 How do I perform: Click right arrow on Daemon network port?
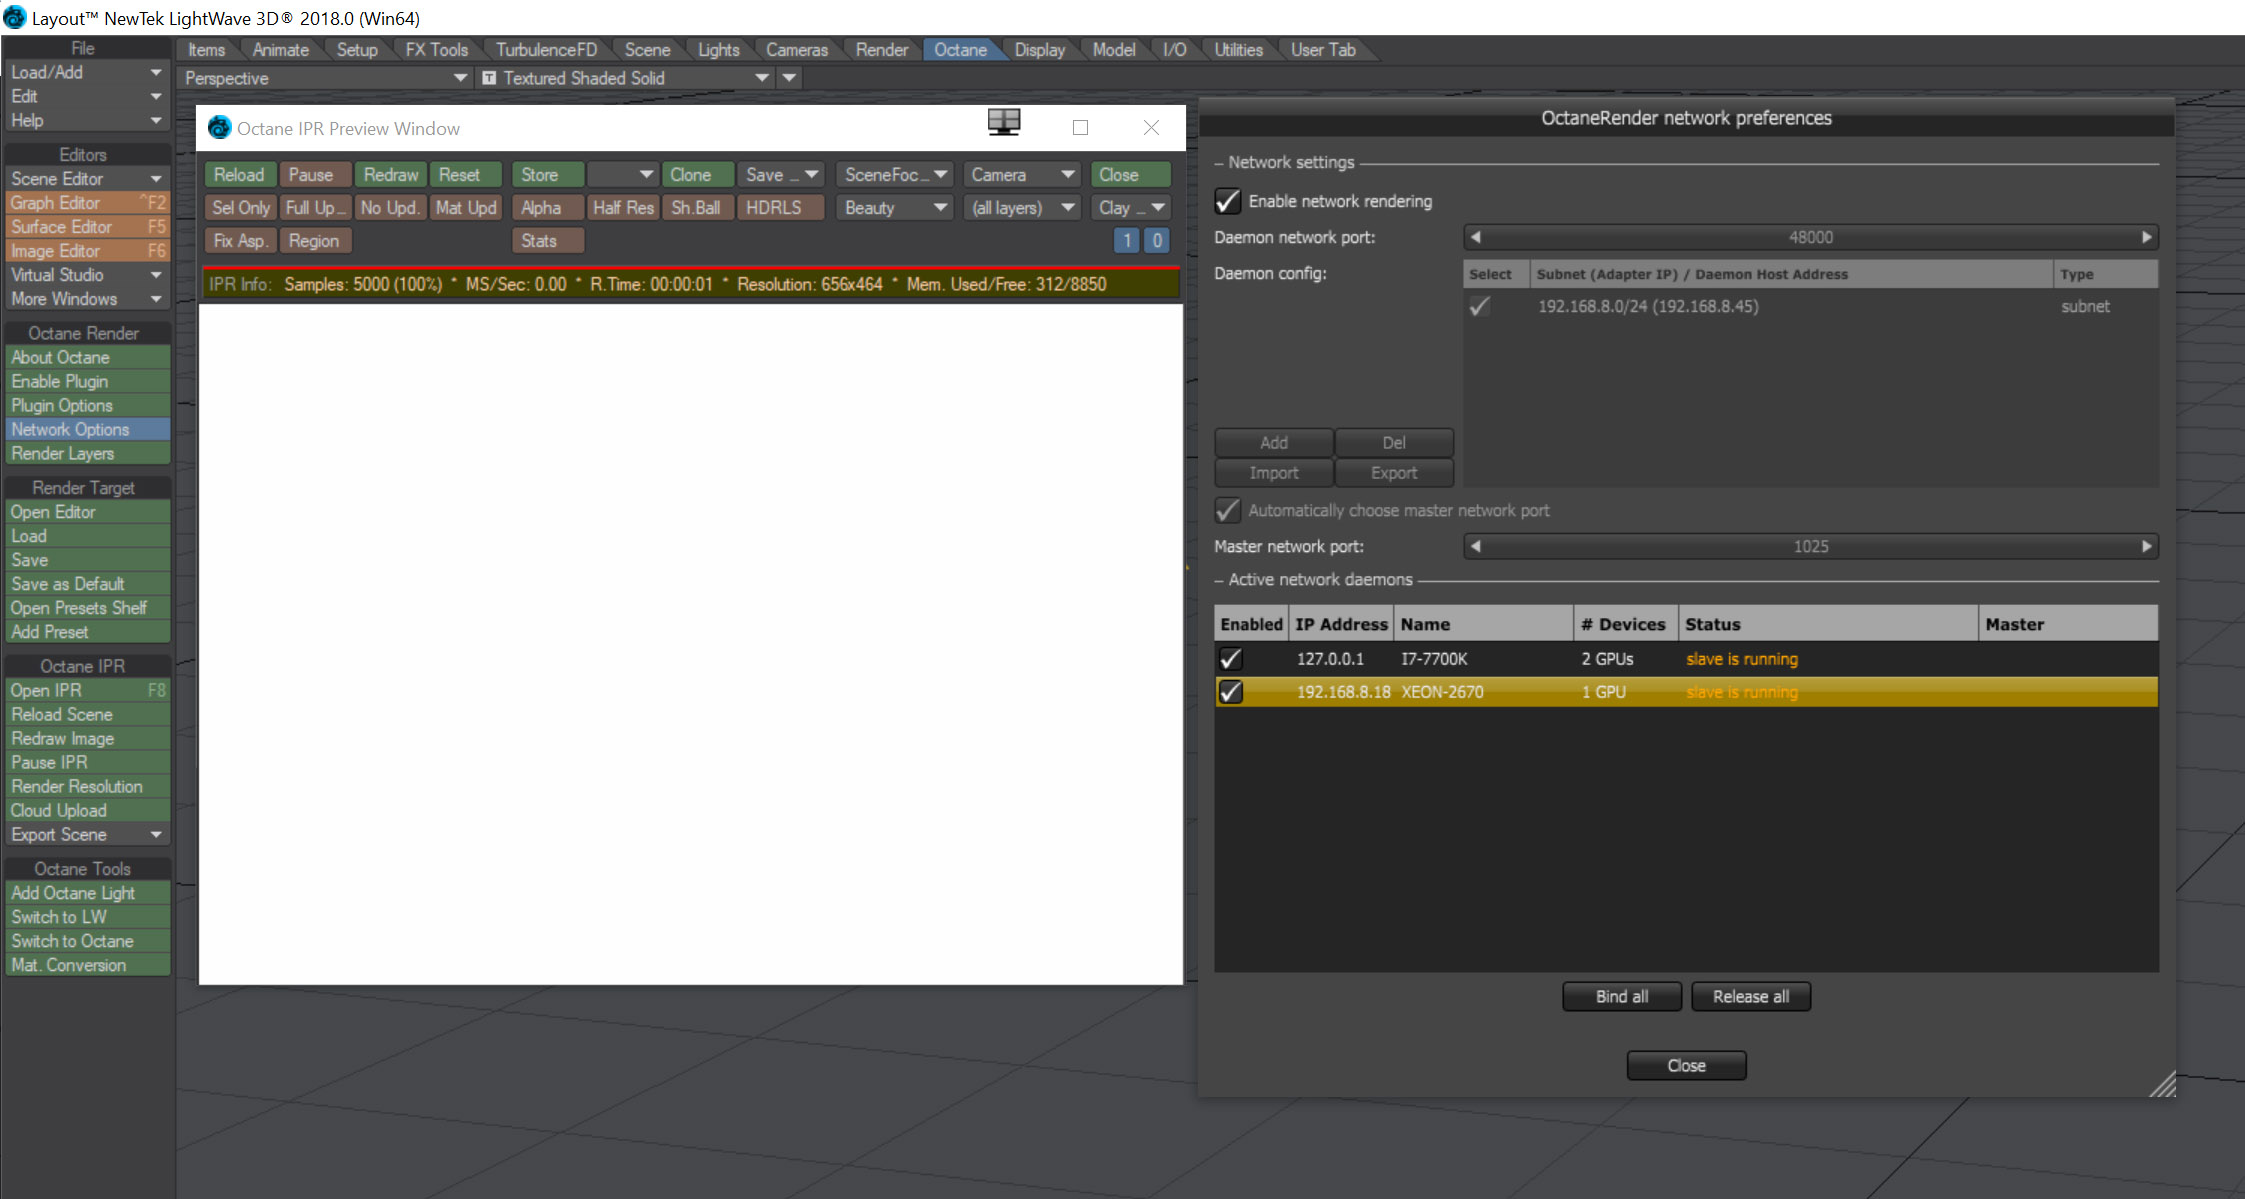pos(2146,238)
